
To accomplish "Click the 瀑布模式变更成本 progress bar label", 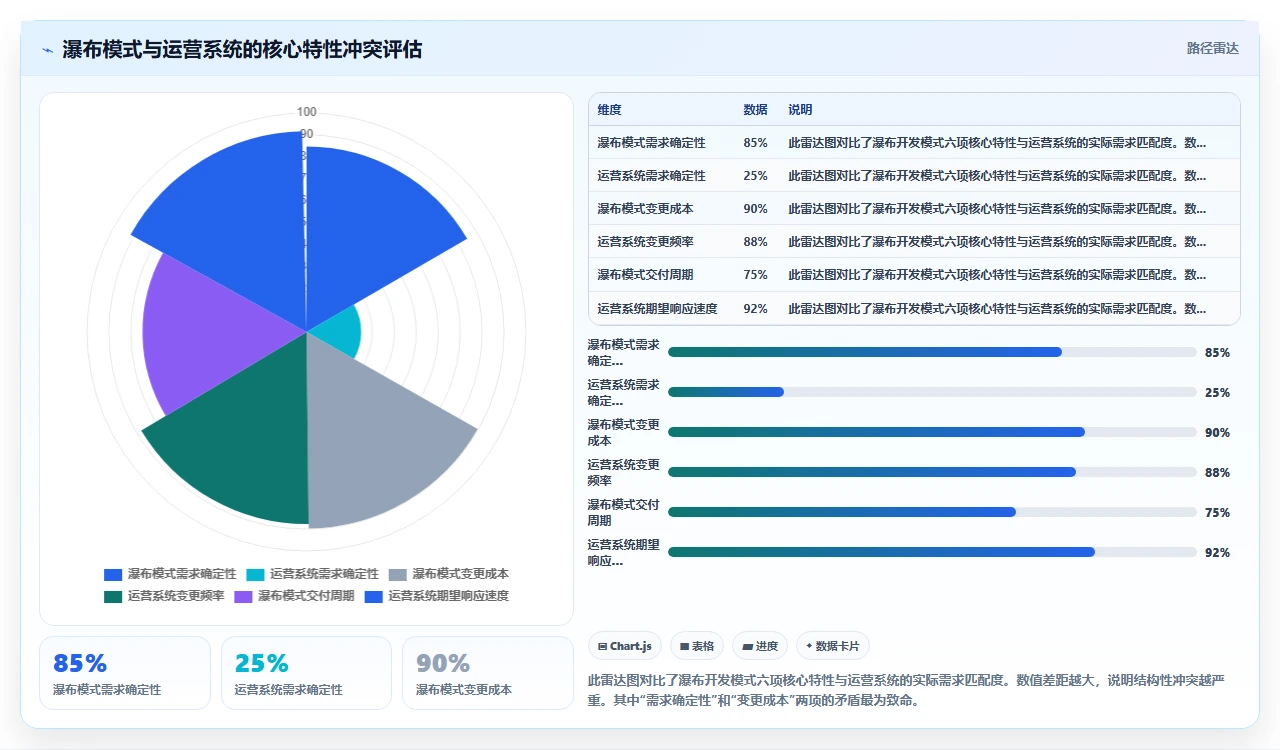I will point(623,432).
